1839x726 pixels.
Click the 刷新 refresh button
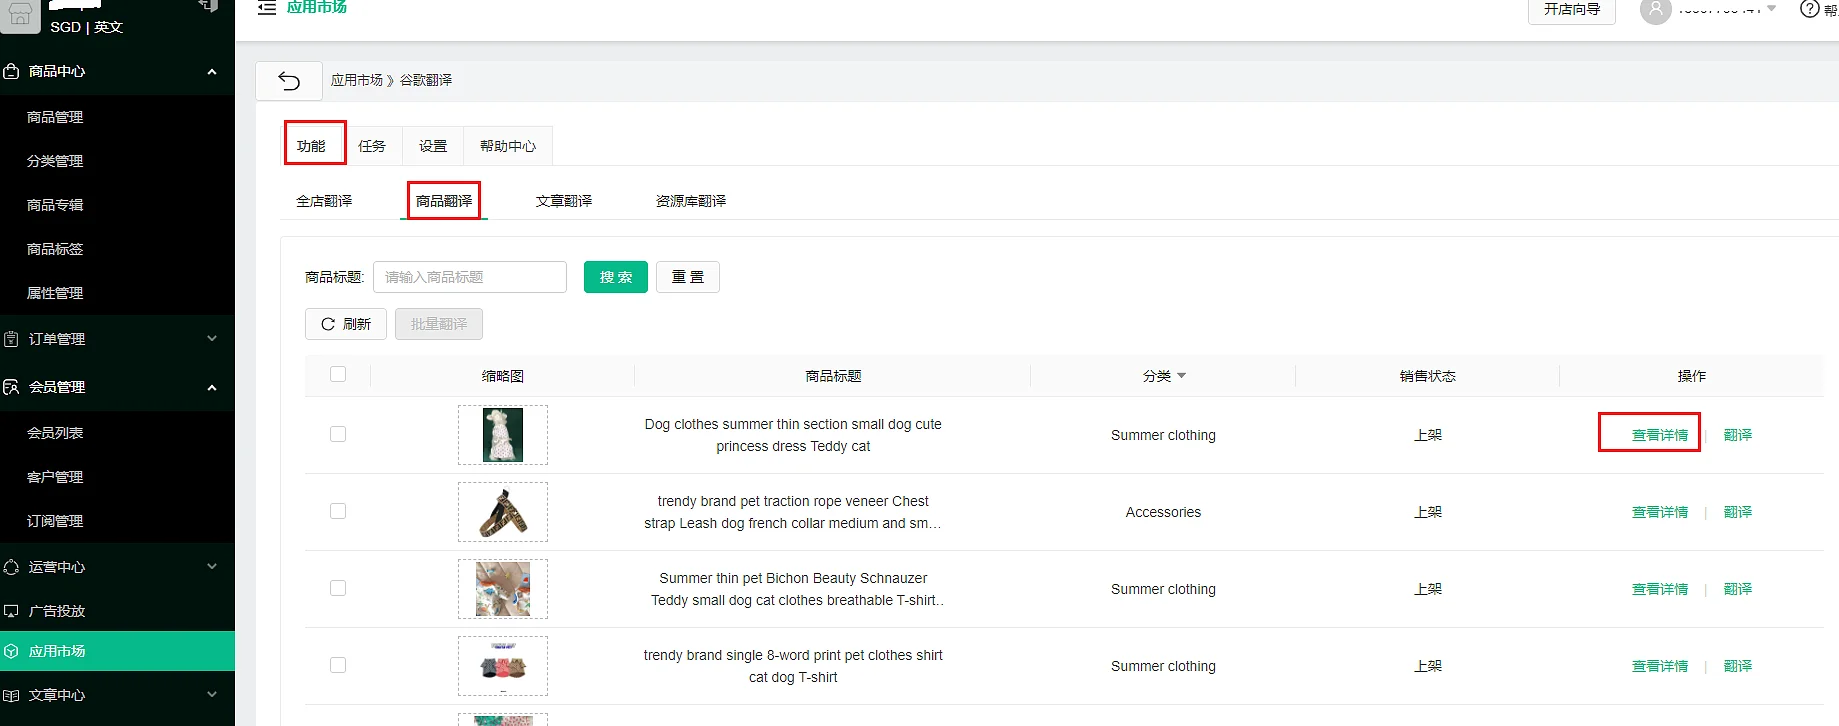[x=346, y=324]
